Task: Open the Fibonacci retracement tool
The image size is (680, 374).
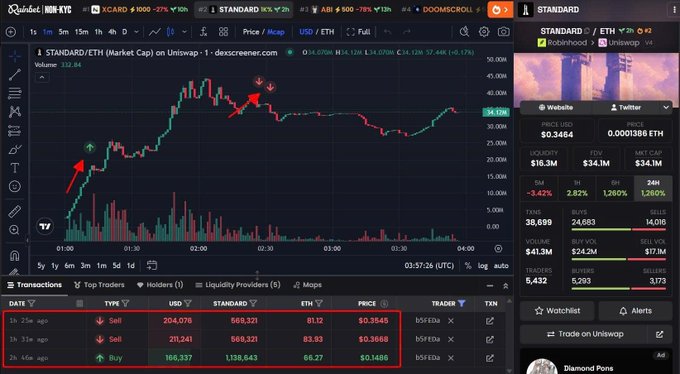Action: pyautogui.click(x=15, y=93)
